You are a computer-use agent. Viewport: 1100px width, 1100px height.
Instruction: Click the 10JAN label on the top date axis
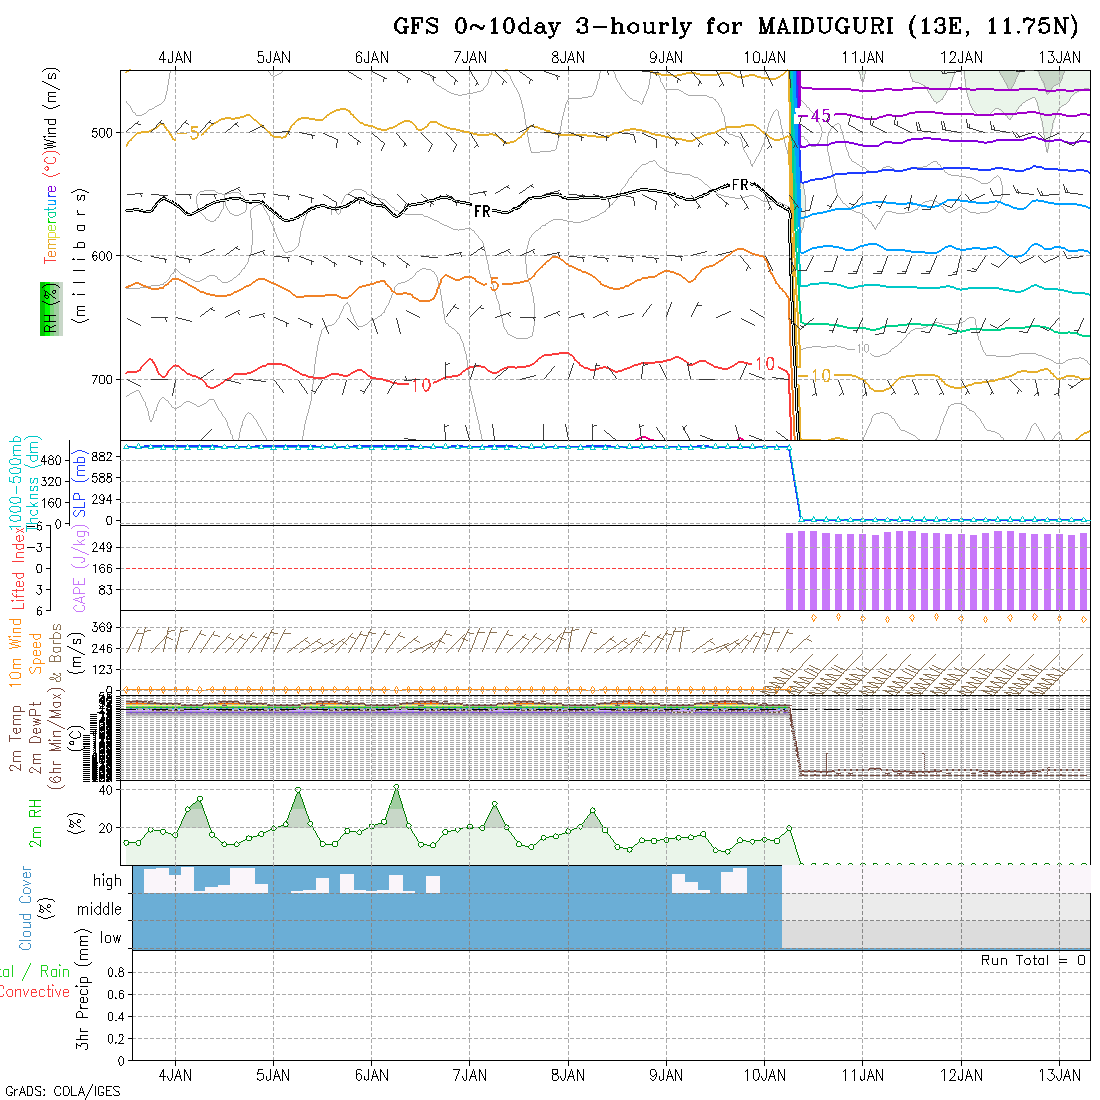coord(765,58)
